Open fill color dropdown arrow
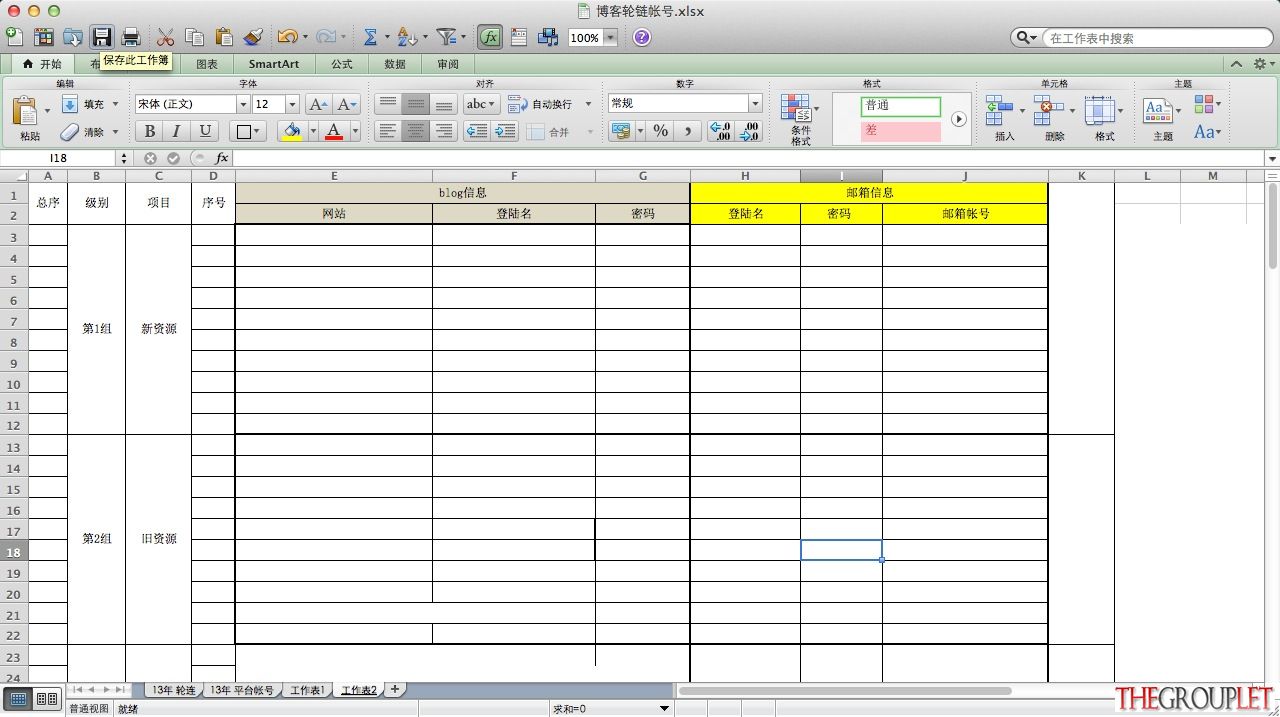This screenshot has width=1280, height=717. pyautogui.click(x=312, y=131)
